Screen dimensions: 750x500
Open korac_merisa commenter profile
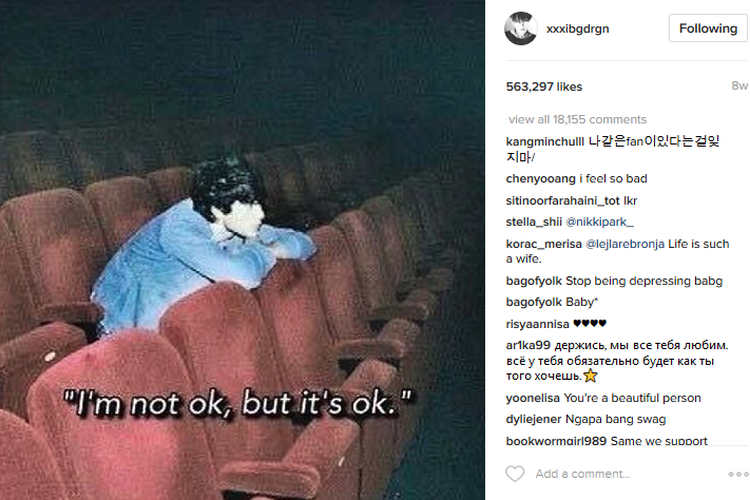pyautogui.click(x=544, y=244)
